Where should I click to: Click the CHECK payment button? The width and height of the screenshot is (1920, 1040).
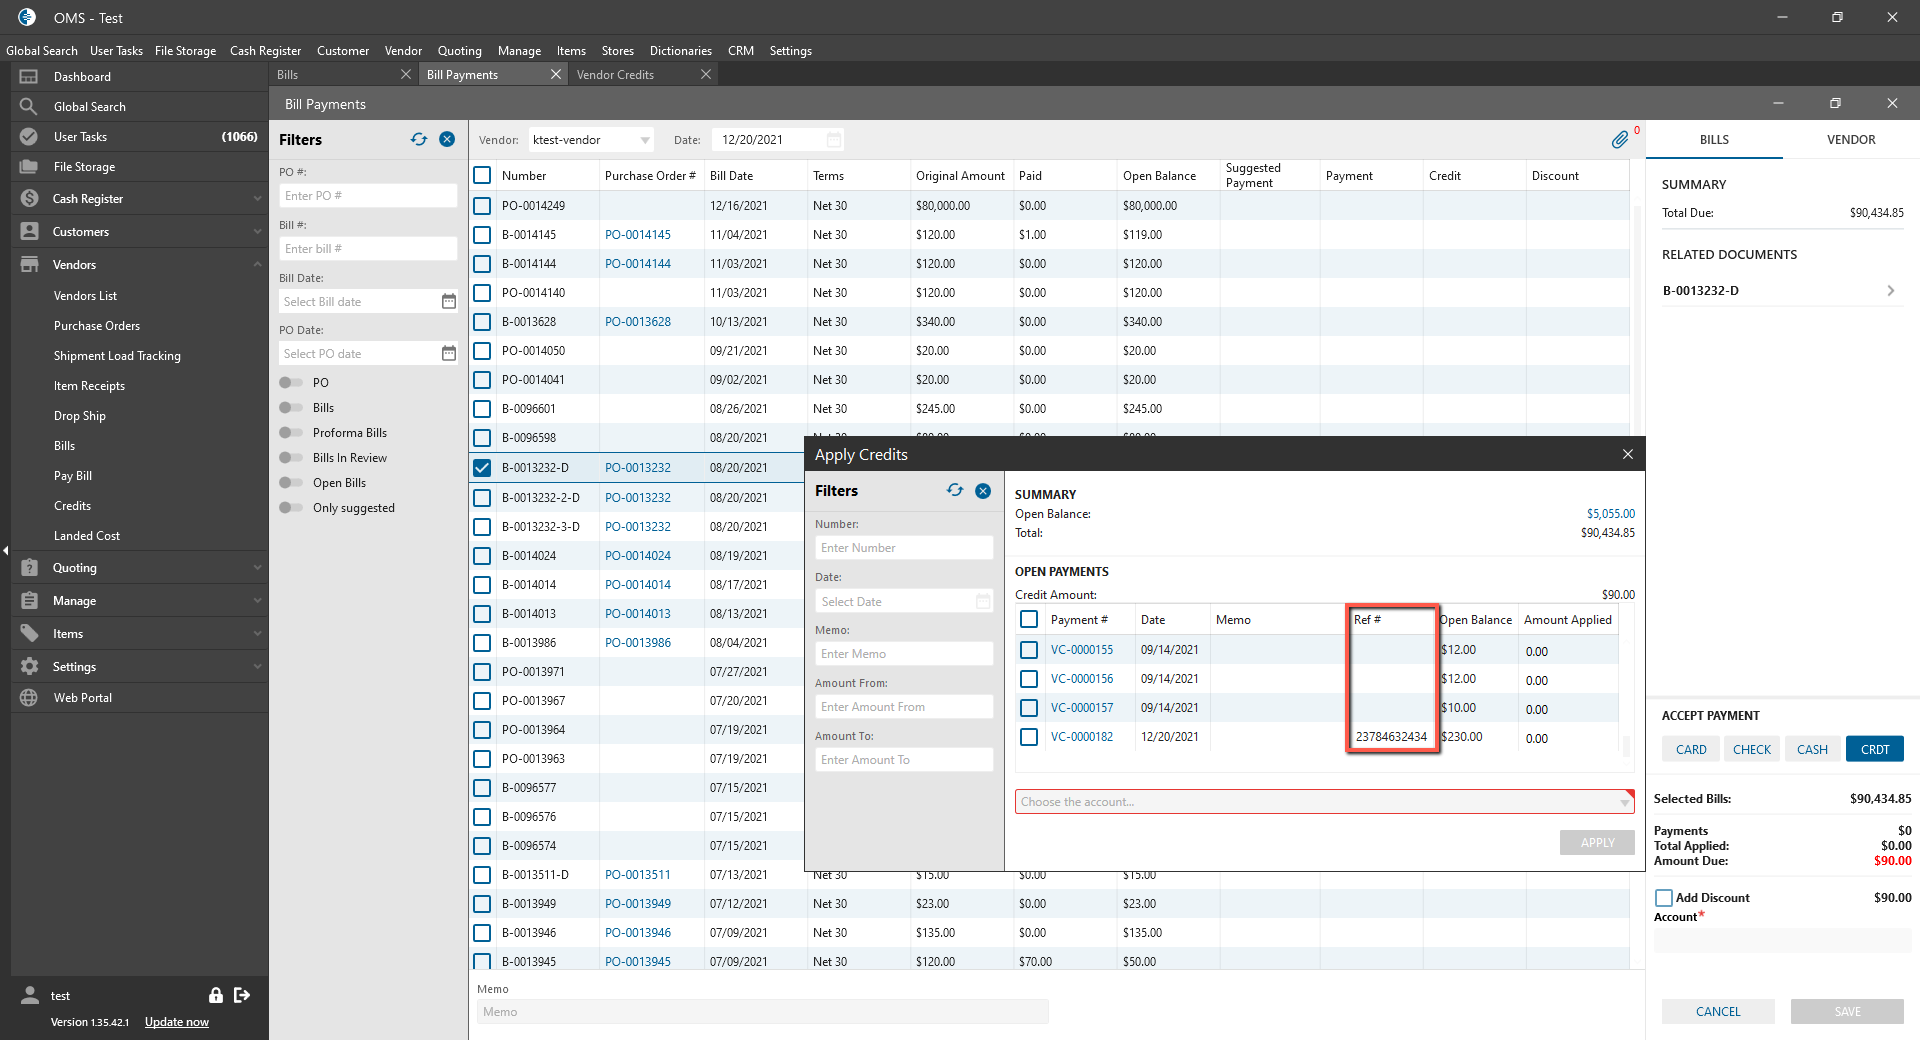(1751, 749)
